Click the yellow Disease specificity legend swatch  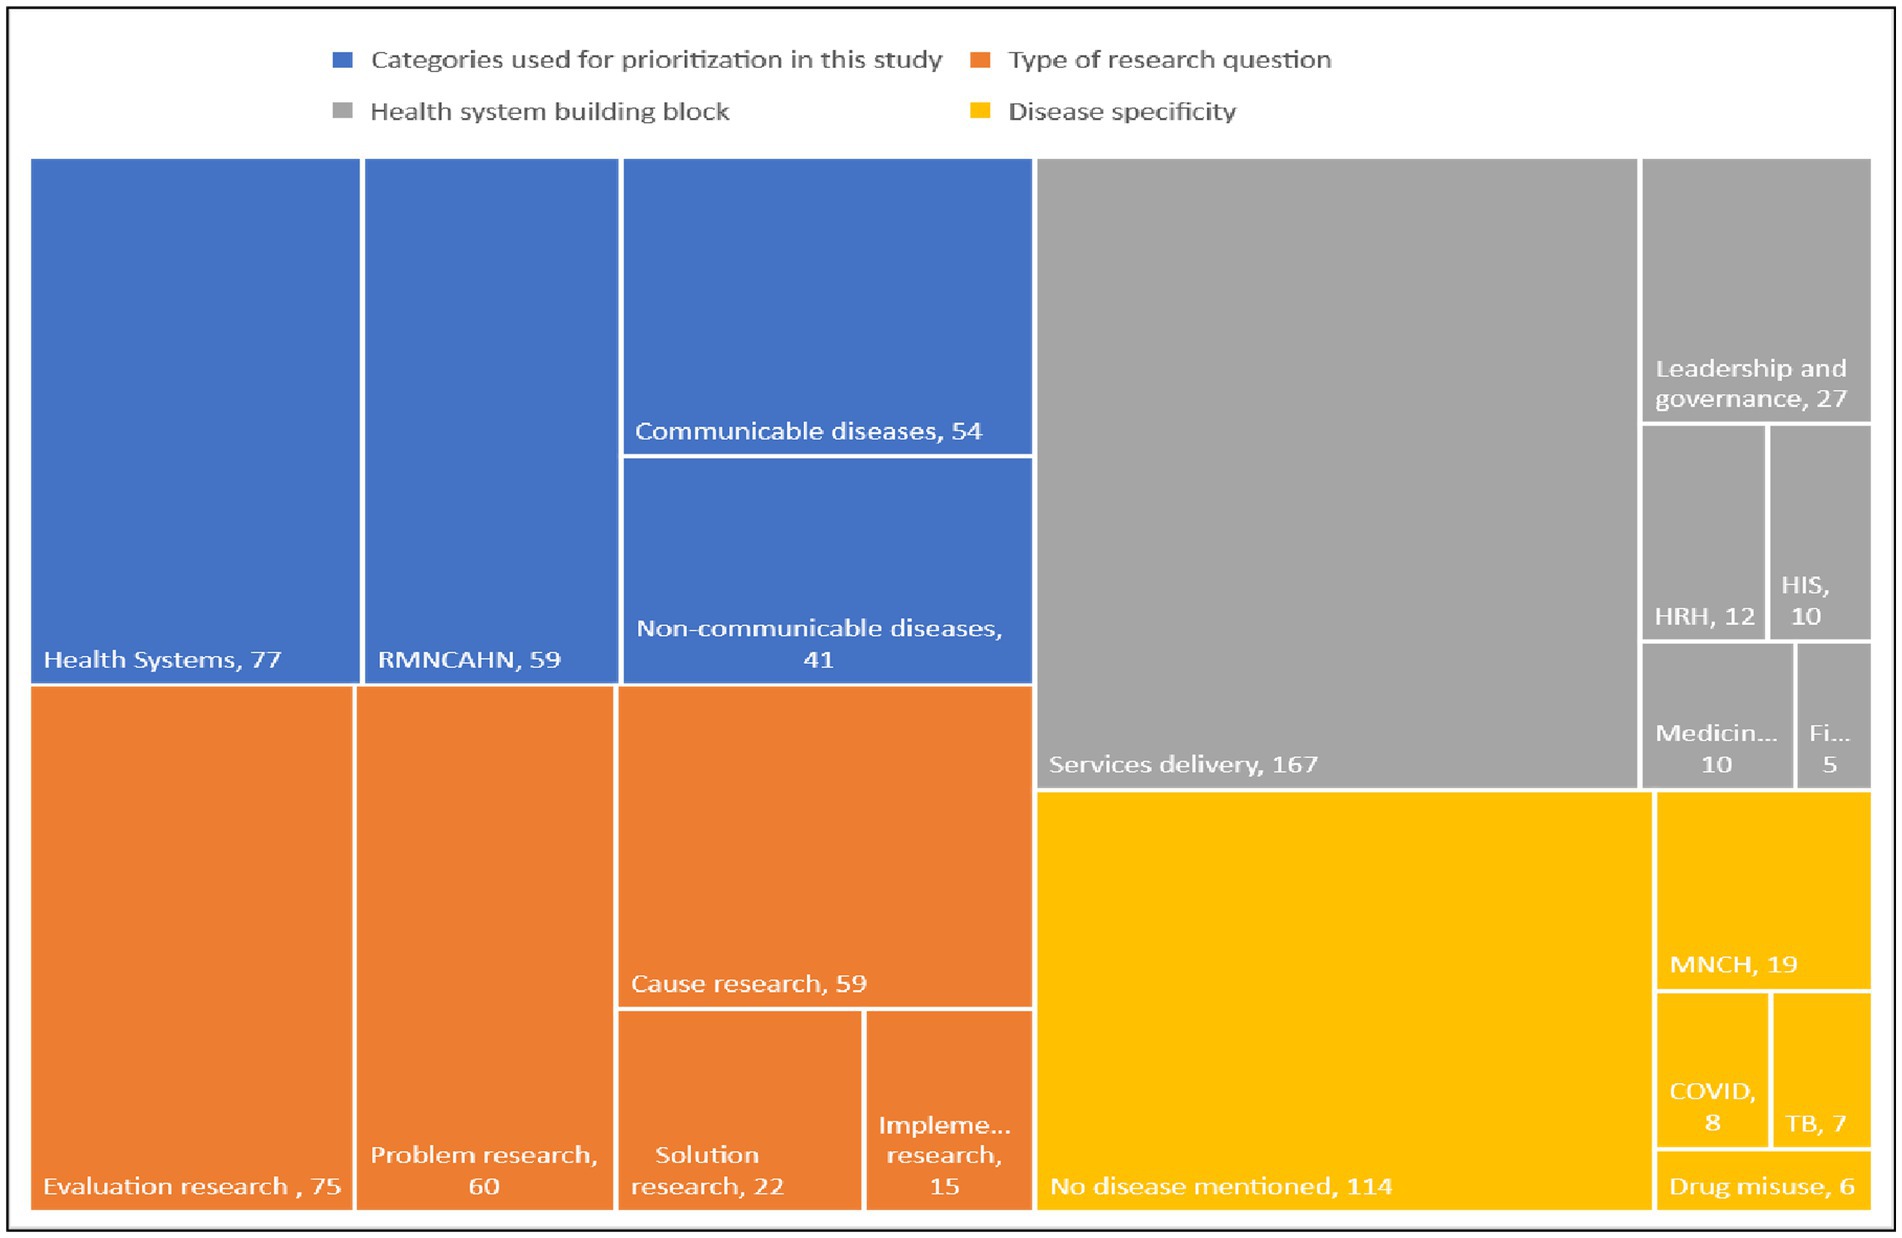point(980,111)
